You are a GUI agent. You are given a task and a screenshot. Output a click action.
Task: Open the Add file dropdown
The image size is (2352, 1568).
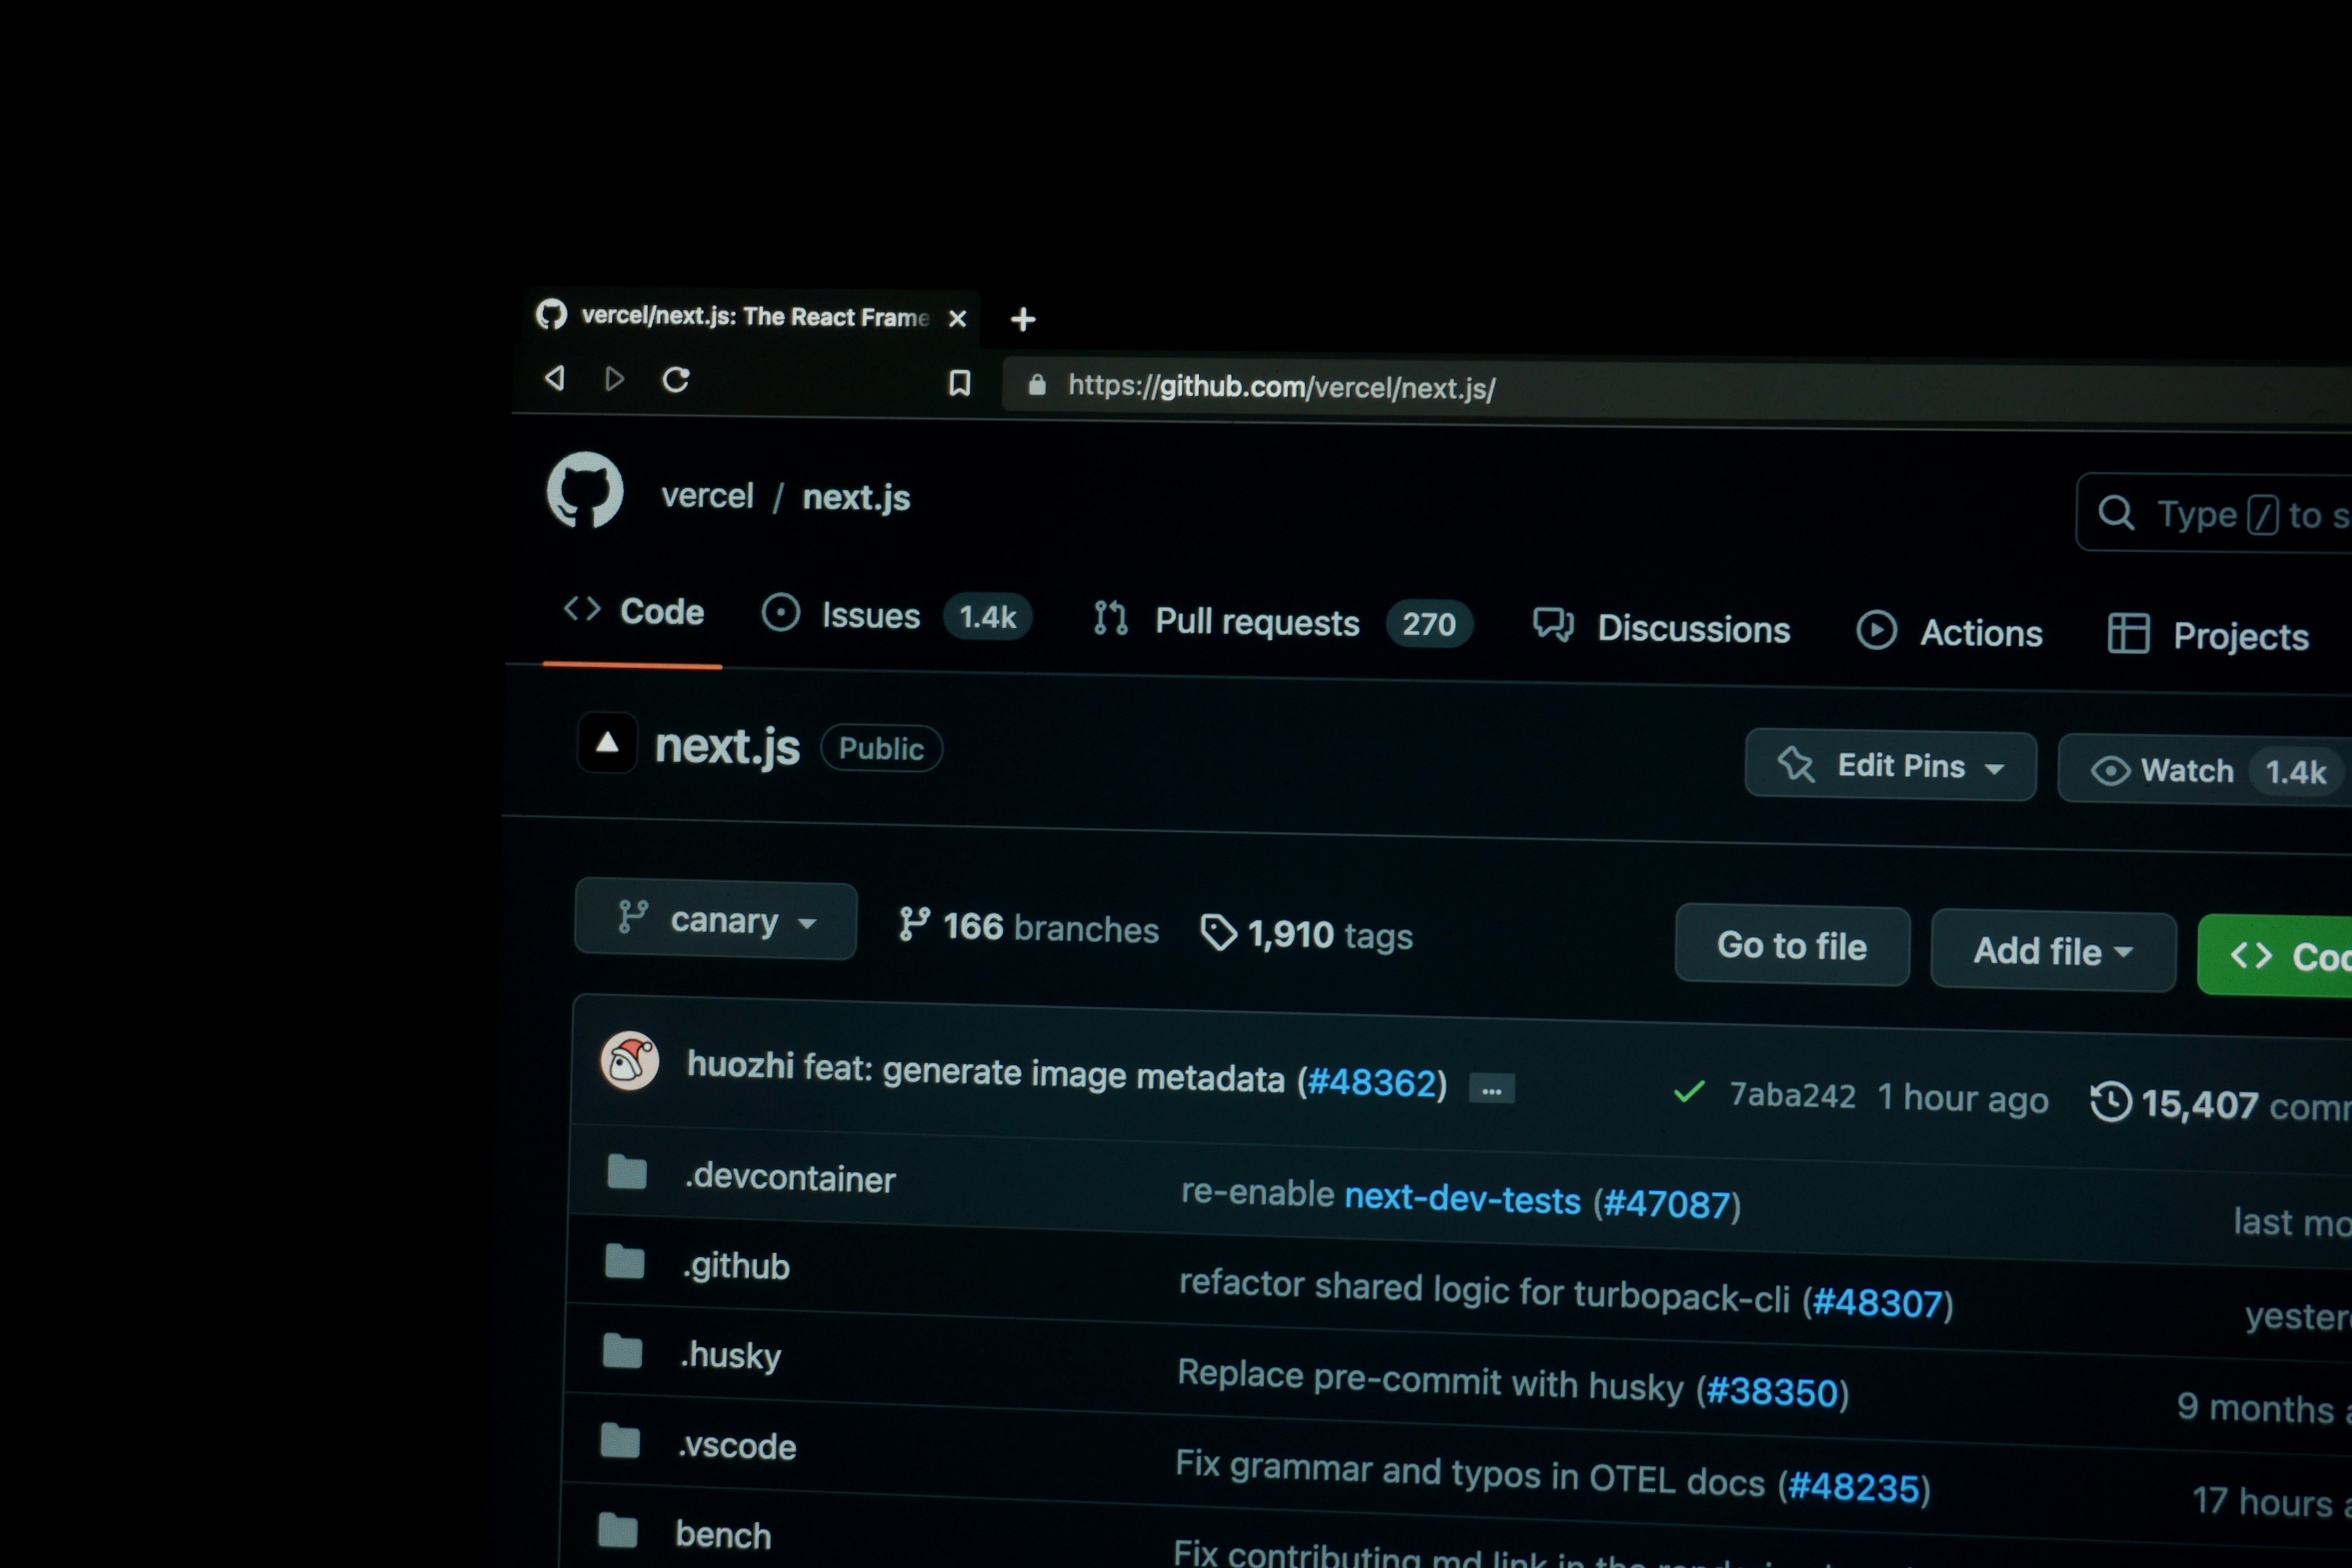pyautogui.click(x=2052, y=951)
